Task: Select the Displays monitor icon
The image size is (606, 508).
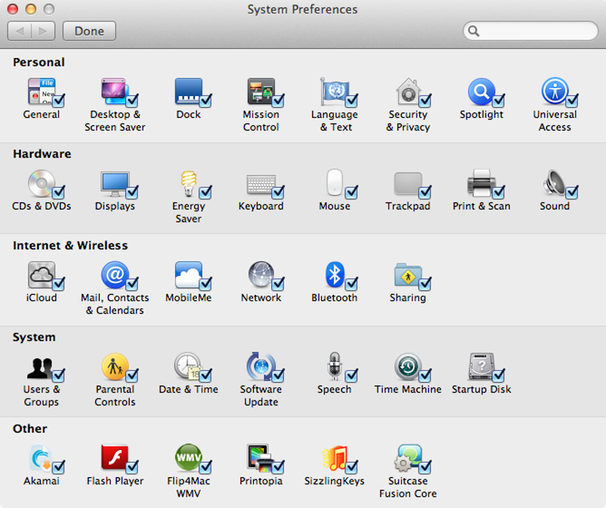Action: (x=114, y=184)
